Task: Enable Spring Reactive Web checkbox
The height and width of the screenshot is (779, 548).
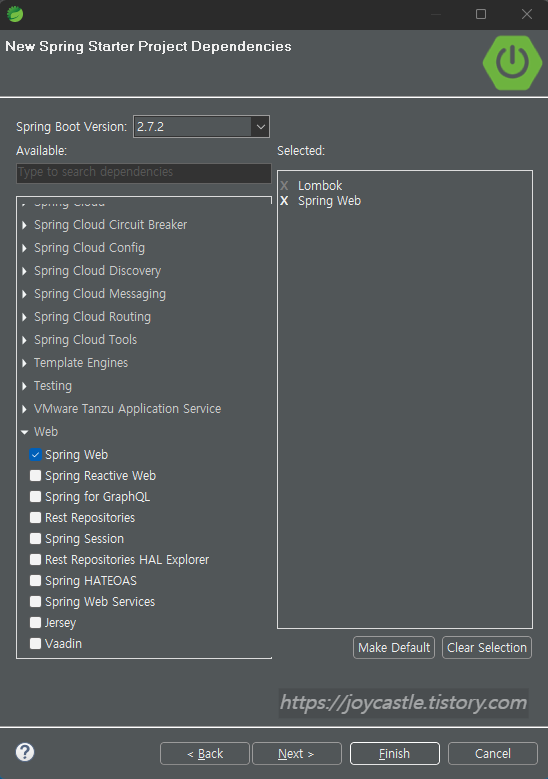Action: [35, 475]
